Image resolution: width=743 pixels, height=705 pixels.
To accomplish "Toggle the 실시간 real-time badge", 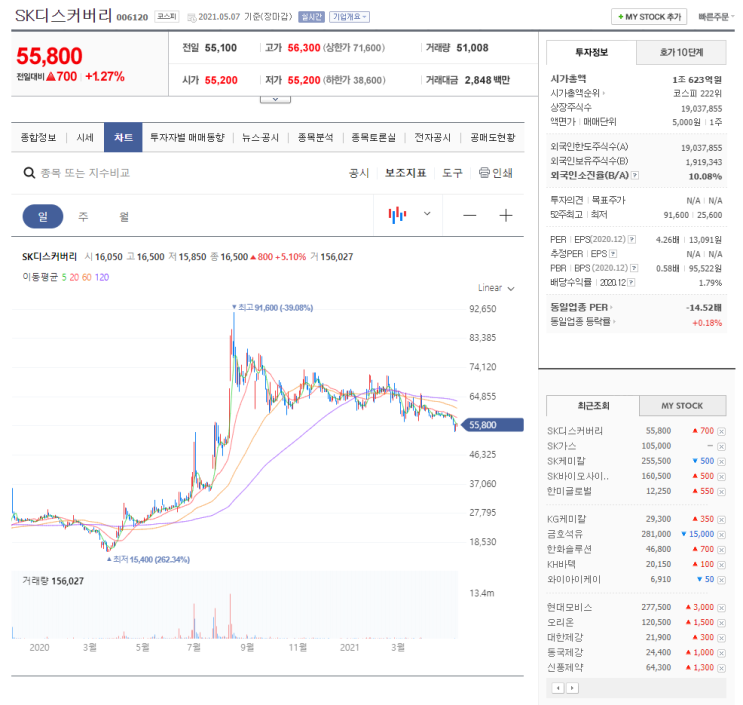I will (311, 17).
